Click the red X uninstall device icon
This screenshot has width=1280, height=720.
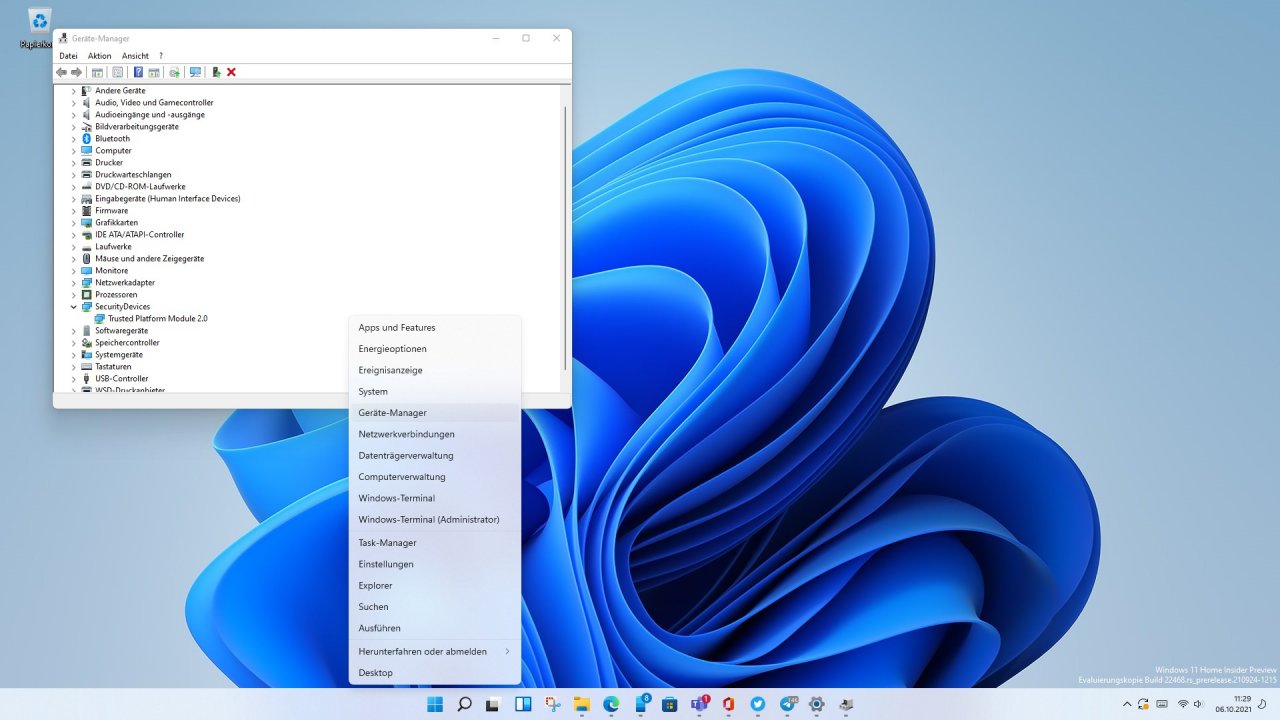pos(231,72)
